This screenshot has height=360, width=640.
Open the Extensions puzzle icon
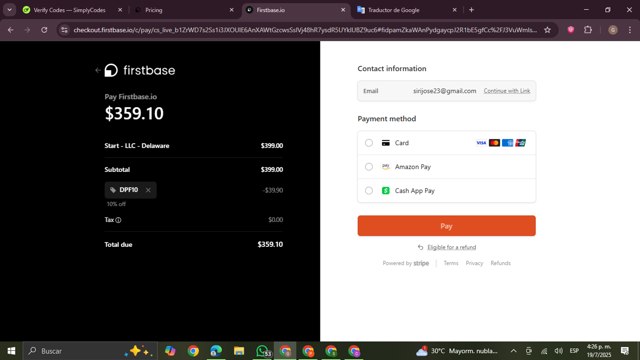pos(588,30)
